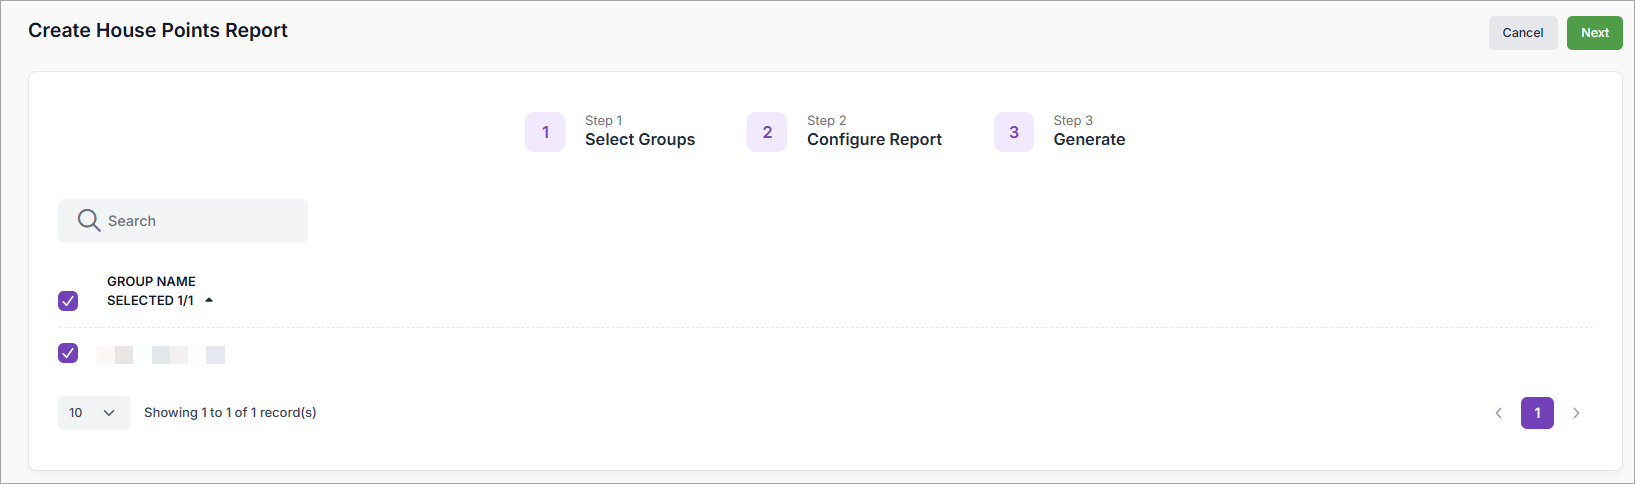The width and height of the screenshot is (1635, 484).
Task: Click the step 3 number badge
Action: [1013, 132]
